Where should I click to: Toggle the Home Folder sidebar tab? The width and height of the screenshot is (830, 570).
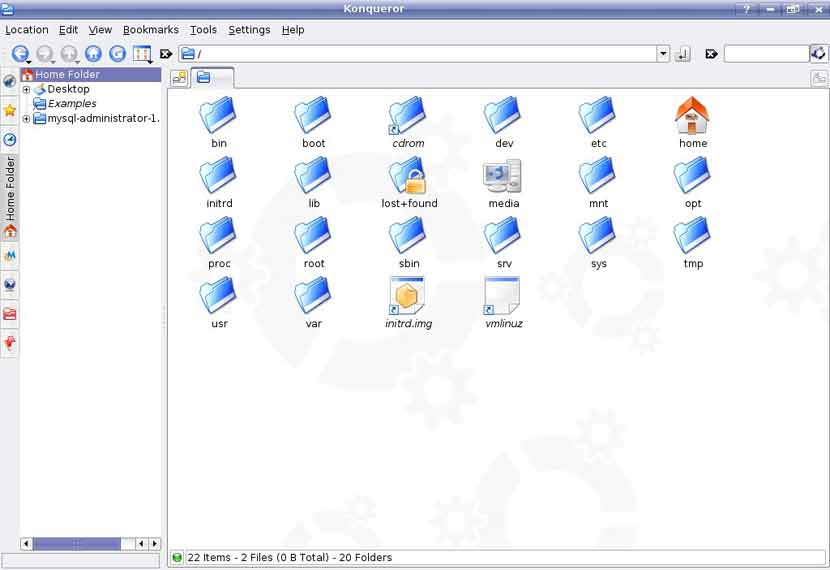click(10, 197)
